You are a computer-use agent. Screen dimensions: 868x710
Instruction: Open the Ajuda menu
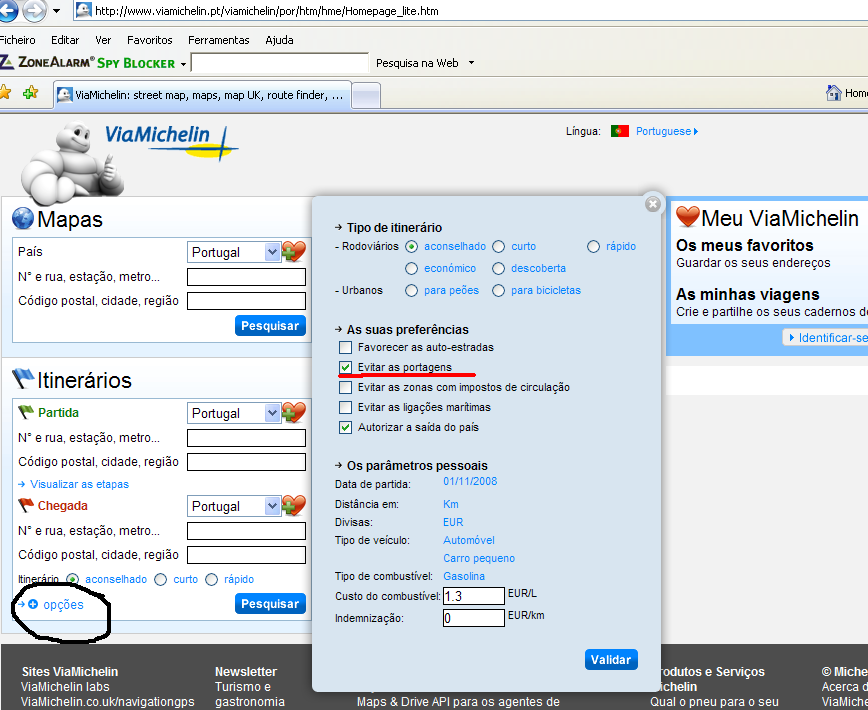coord(279,40)
